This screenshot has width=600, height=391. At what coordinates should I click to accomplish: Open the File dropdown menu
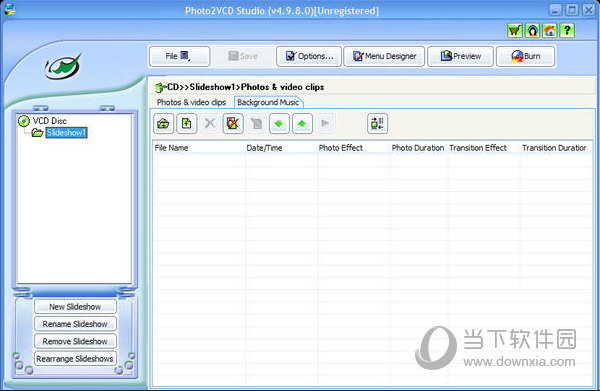point(179,56)
